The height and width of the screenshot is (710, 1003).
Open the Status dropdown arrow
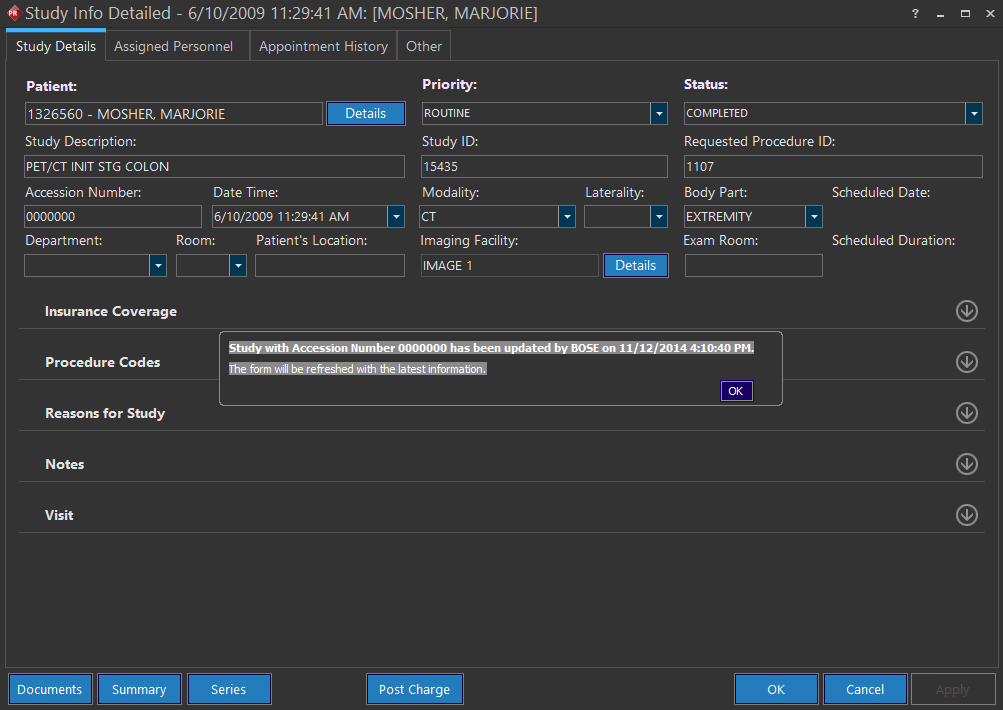pyautogui.click(x=973, y=114)
